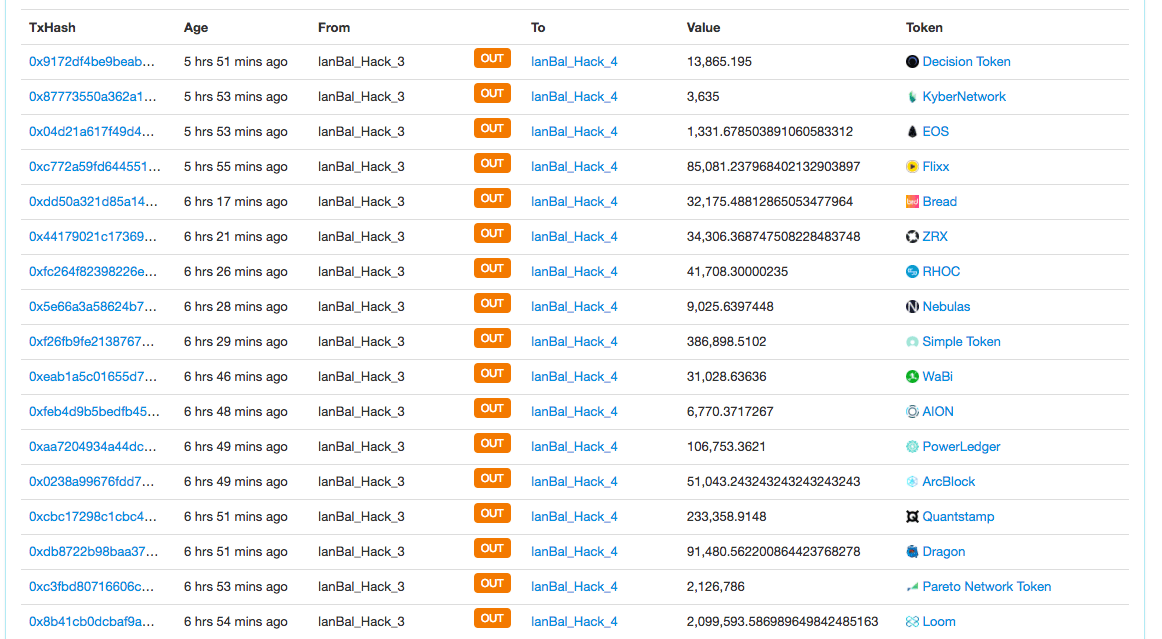The height and width of the screenshot is (639, 1162).
Task: Open IanBal_Hack_4 address in RHOC row
Action: coord(574,272)
